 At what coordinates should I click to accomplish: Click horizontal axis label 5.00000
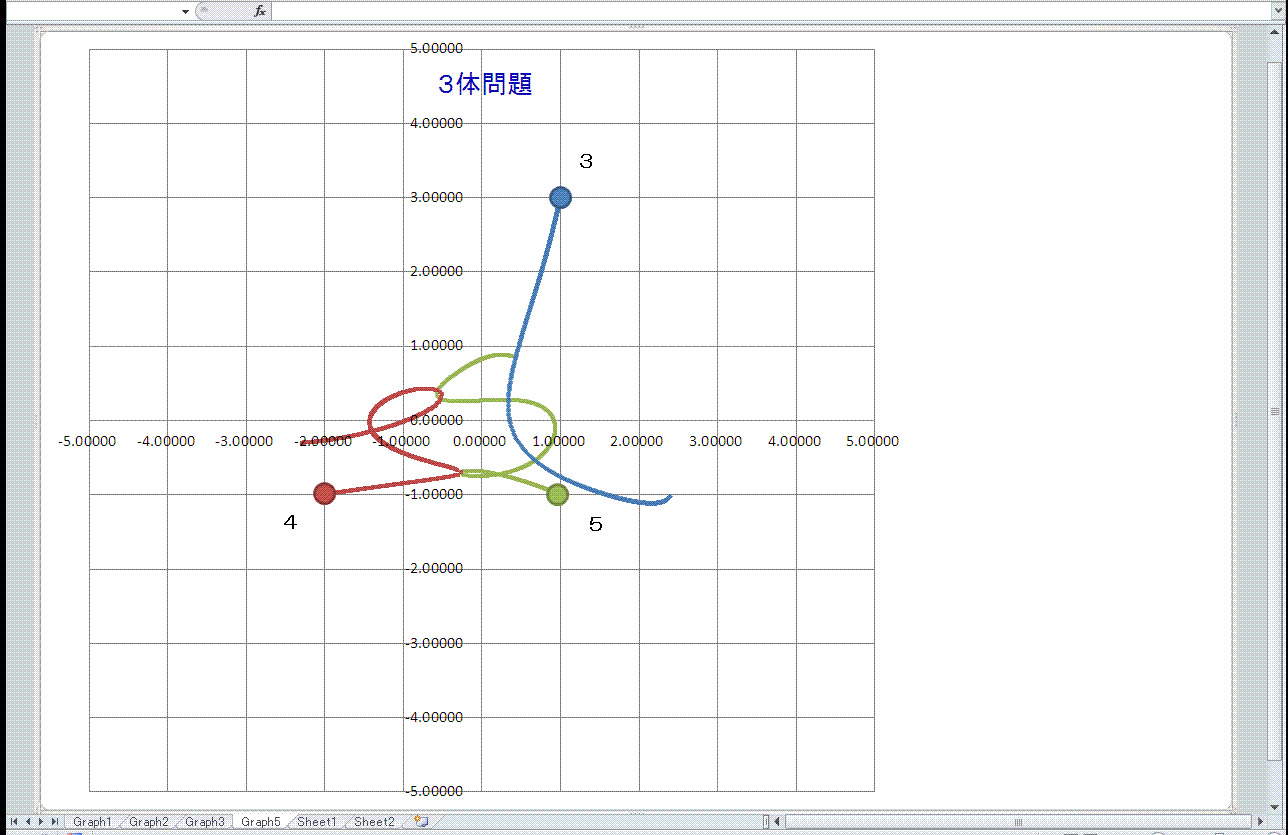pyautogui.click(x=873, y=441)
